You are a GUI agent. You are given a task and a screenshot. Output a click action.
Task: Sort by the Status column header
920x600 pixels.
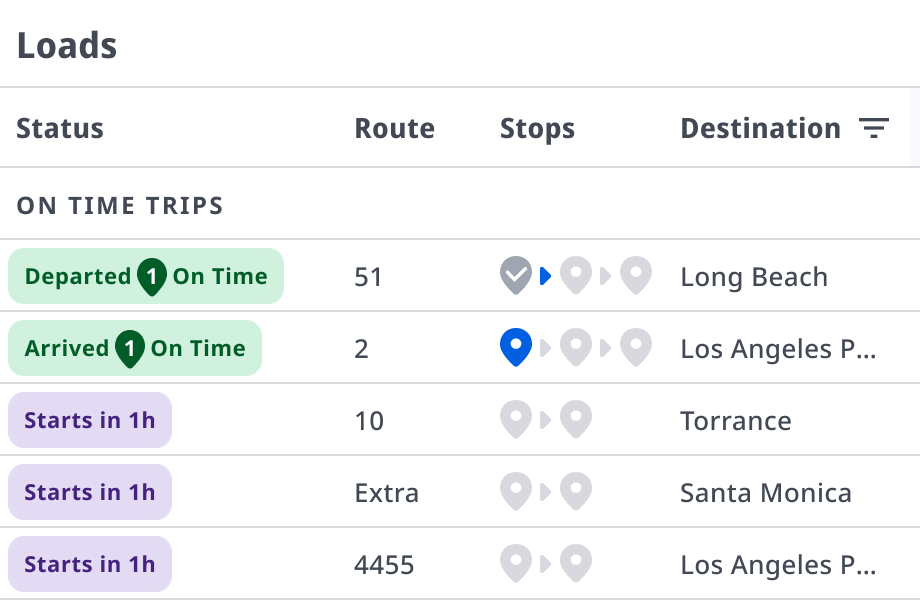60,128
